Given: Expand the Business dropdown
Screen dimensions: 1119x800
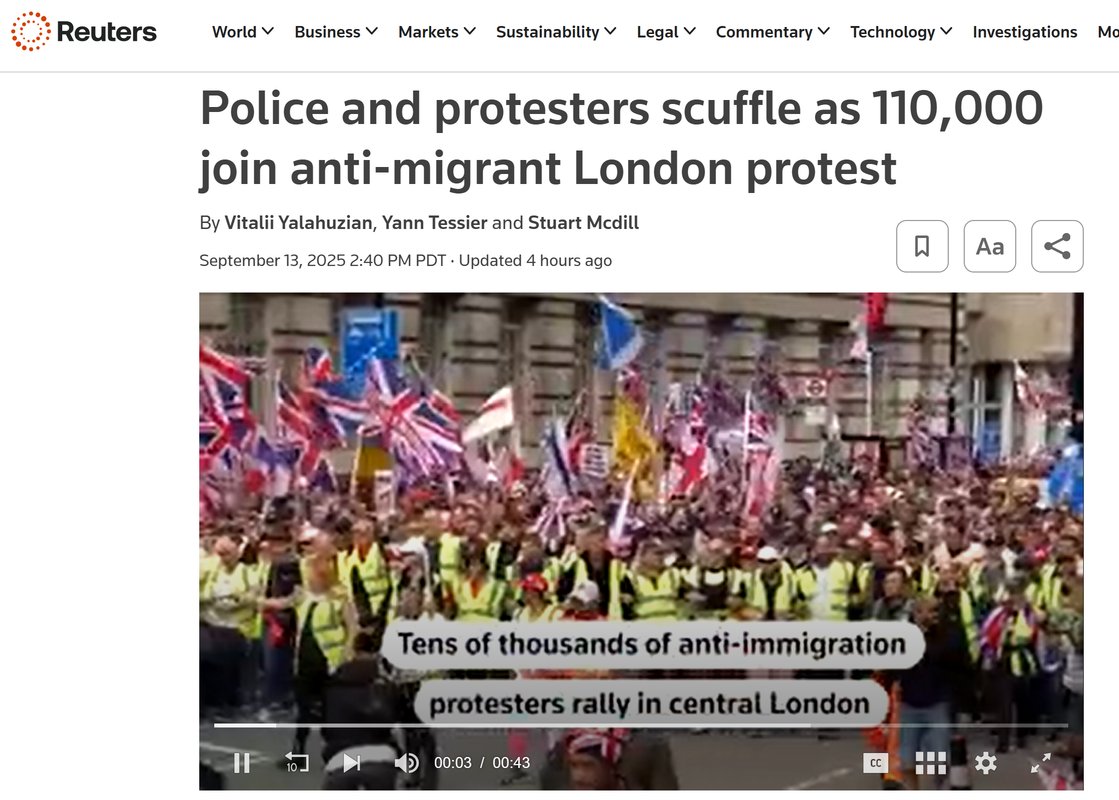Looking at the screenshot, I should pyautogui.click(x=336, y=32).
